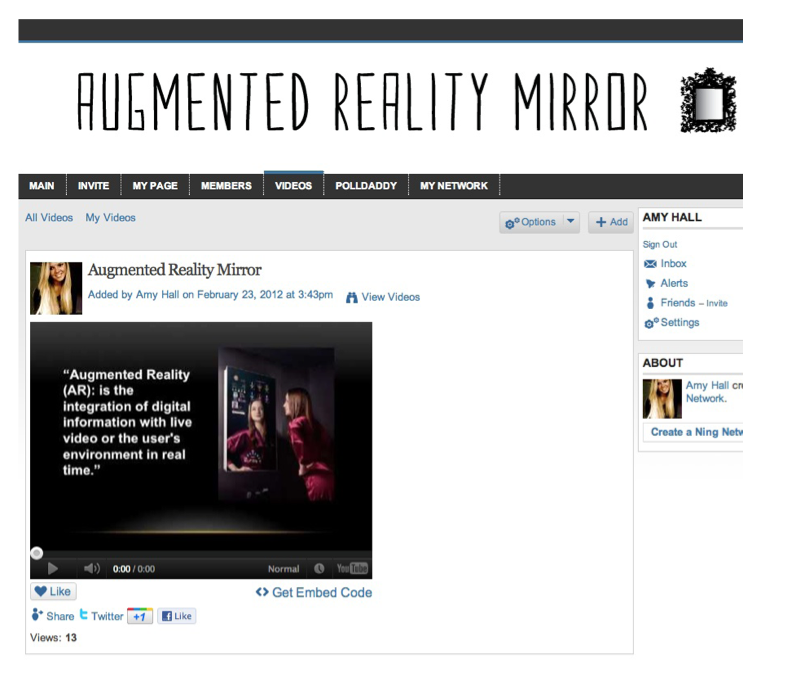
Task: Open Alerts in the sidebar
Action: point(673,283)
